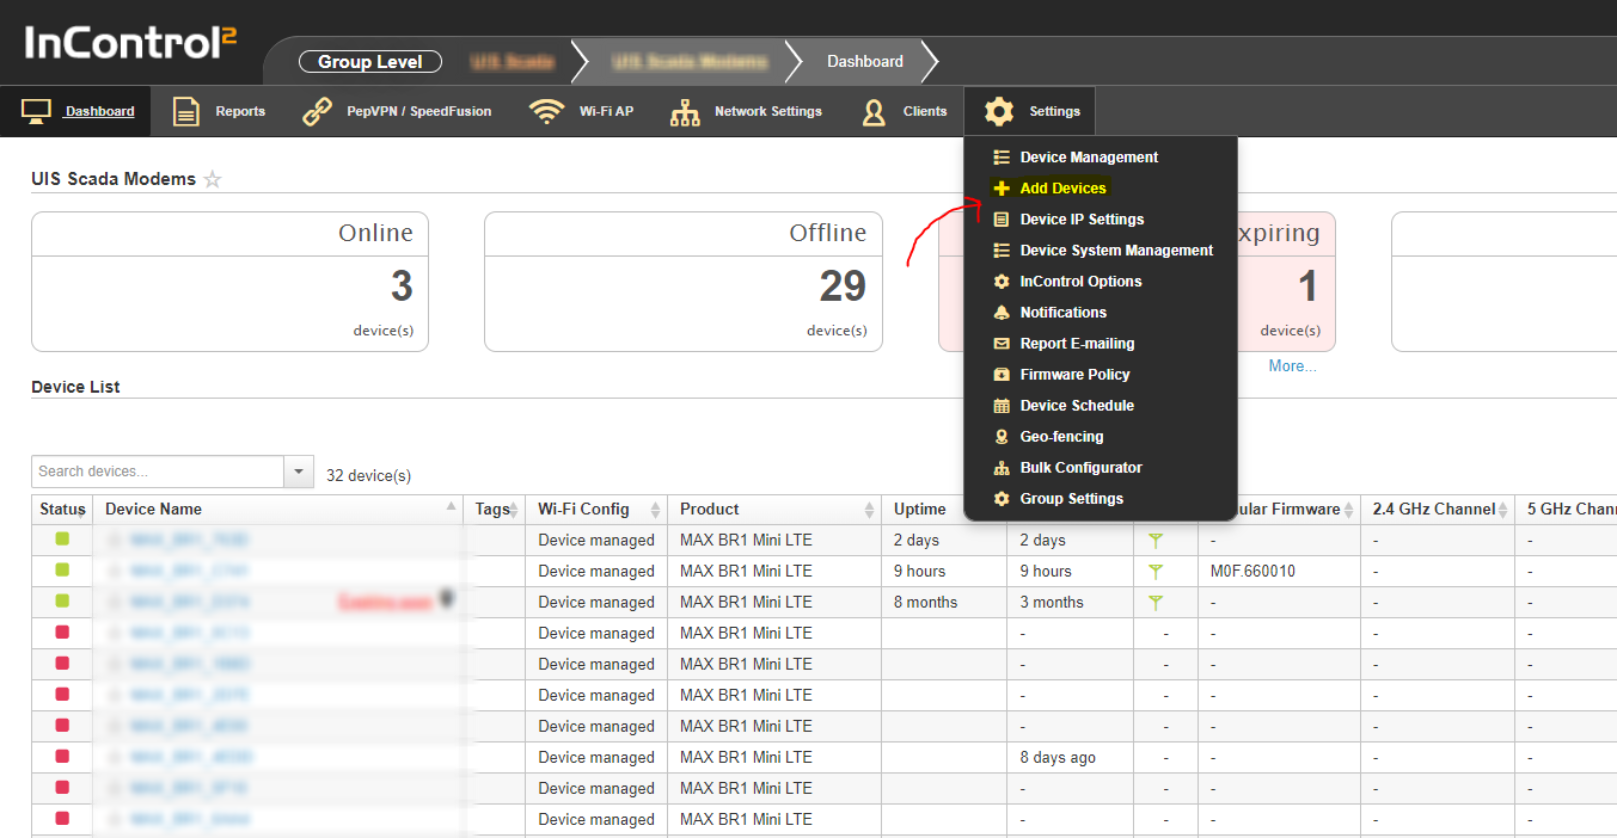
Task: Open Device IP Settings menu entry
Action: [x=1082, y=219]
